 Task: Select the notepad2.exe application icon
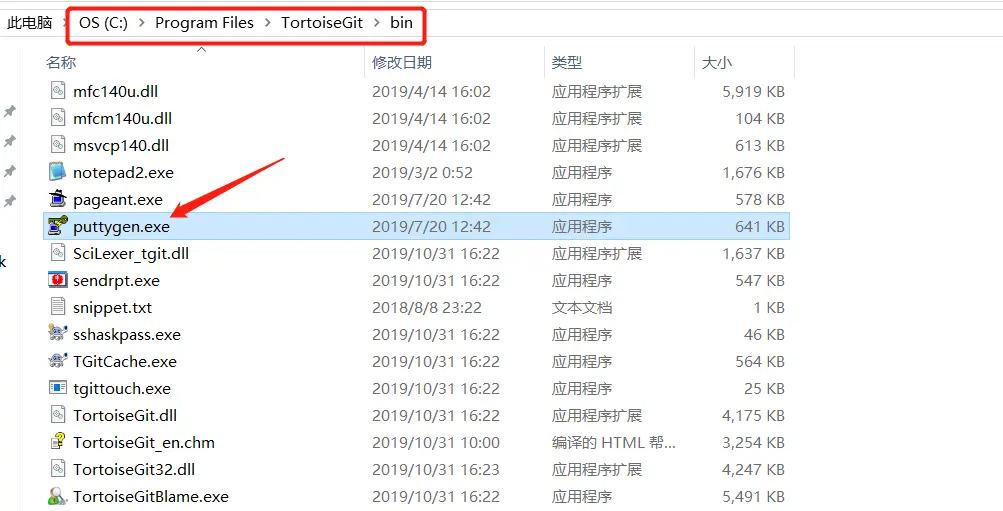click(58, 172)
